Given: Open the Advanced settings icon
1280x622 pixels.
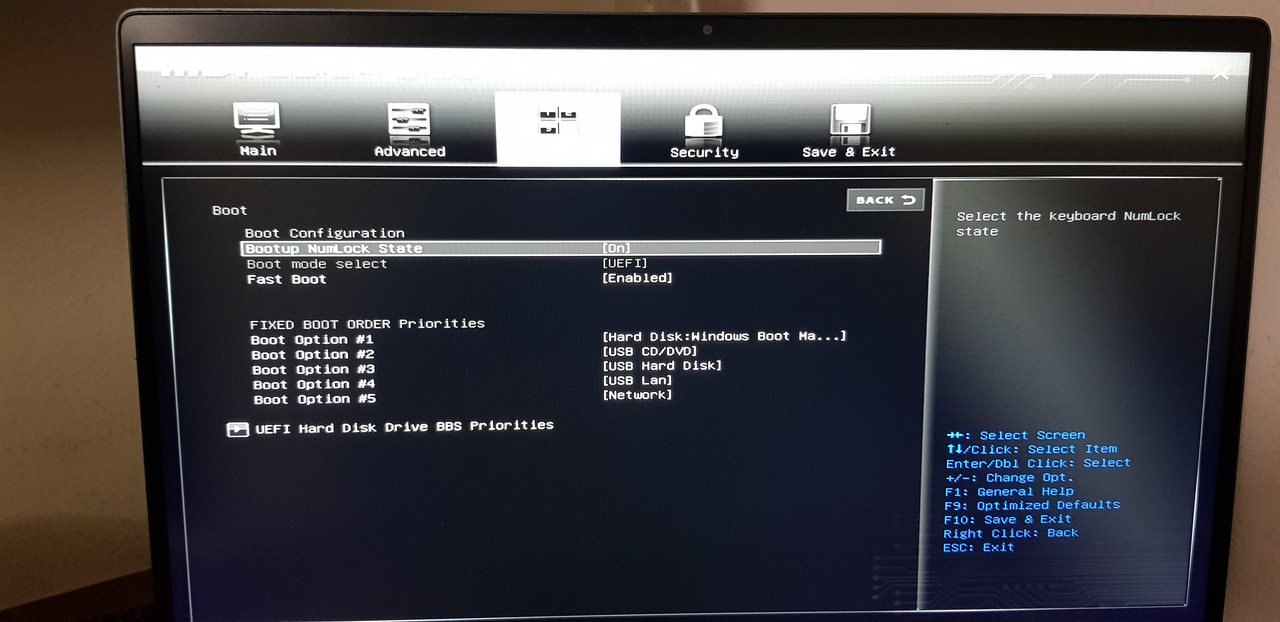Looking at the screenshot, I should (x=409, y=121).
